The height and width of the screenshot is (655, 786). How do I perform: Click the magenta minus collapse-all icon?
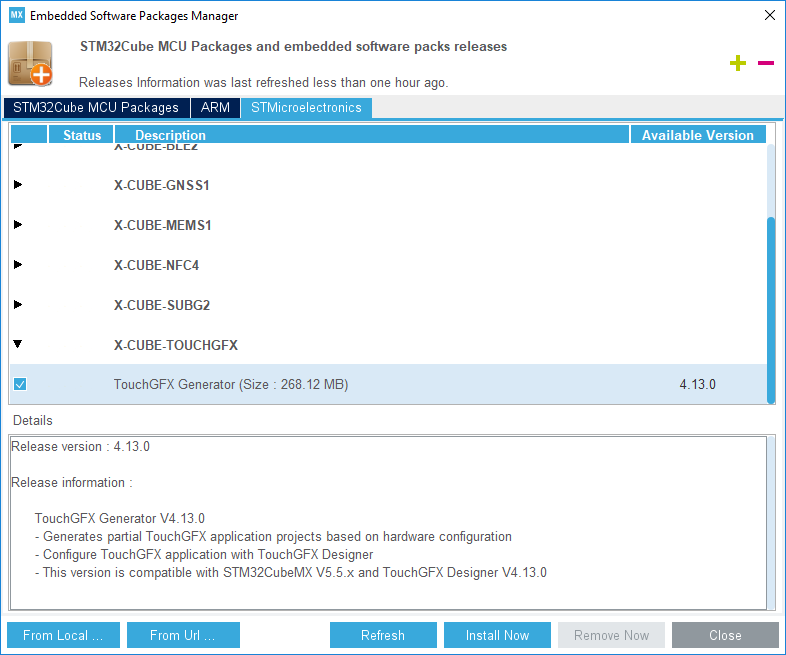[766, 63]
